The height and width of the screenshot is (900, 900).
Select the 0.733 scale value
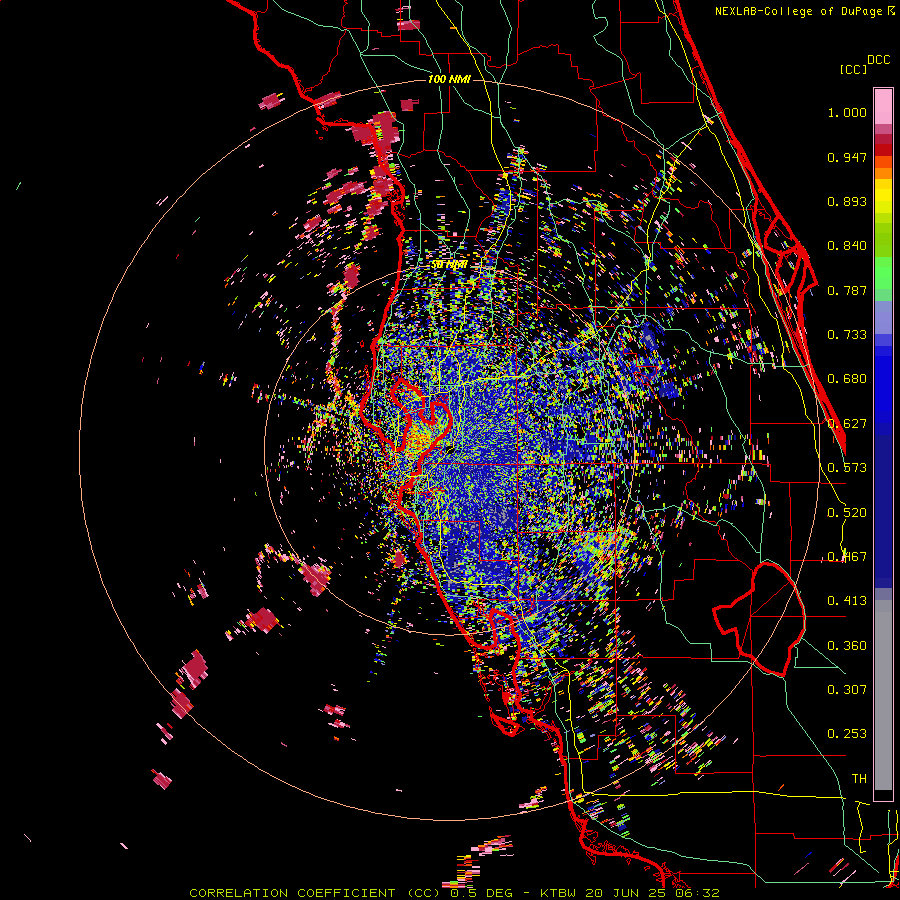pos(847,335)
